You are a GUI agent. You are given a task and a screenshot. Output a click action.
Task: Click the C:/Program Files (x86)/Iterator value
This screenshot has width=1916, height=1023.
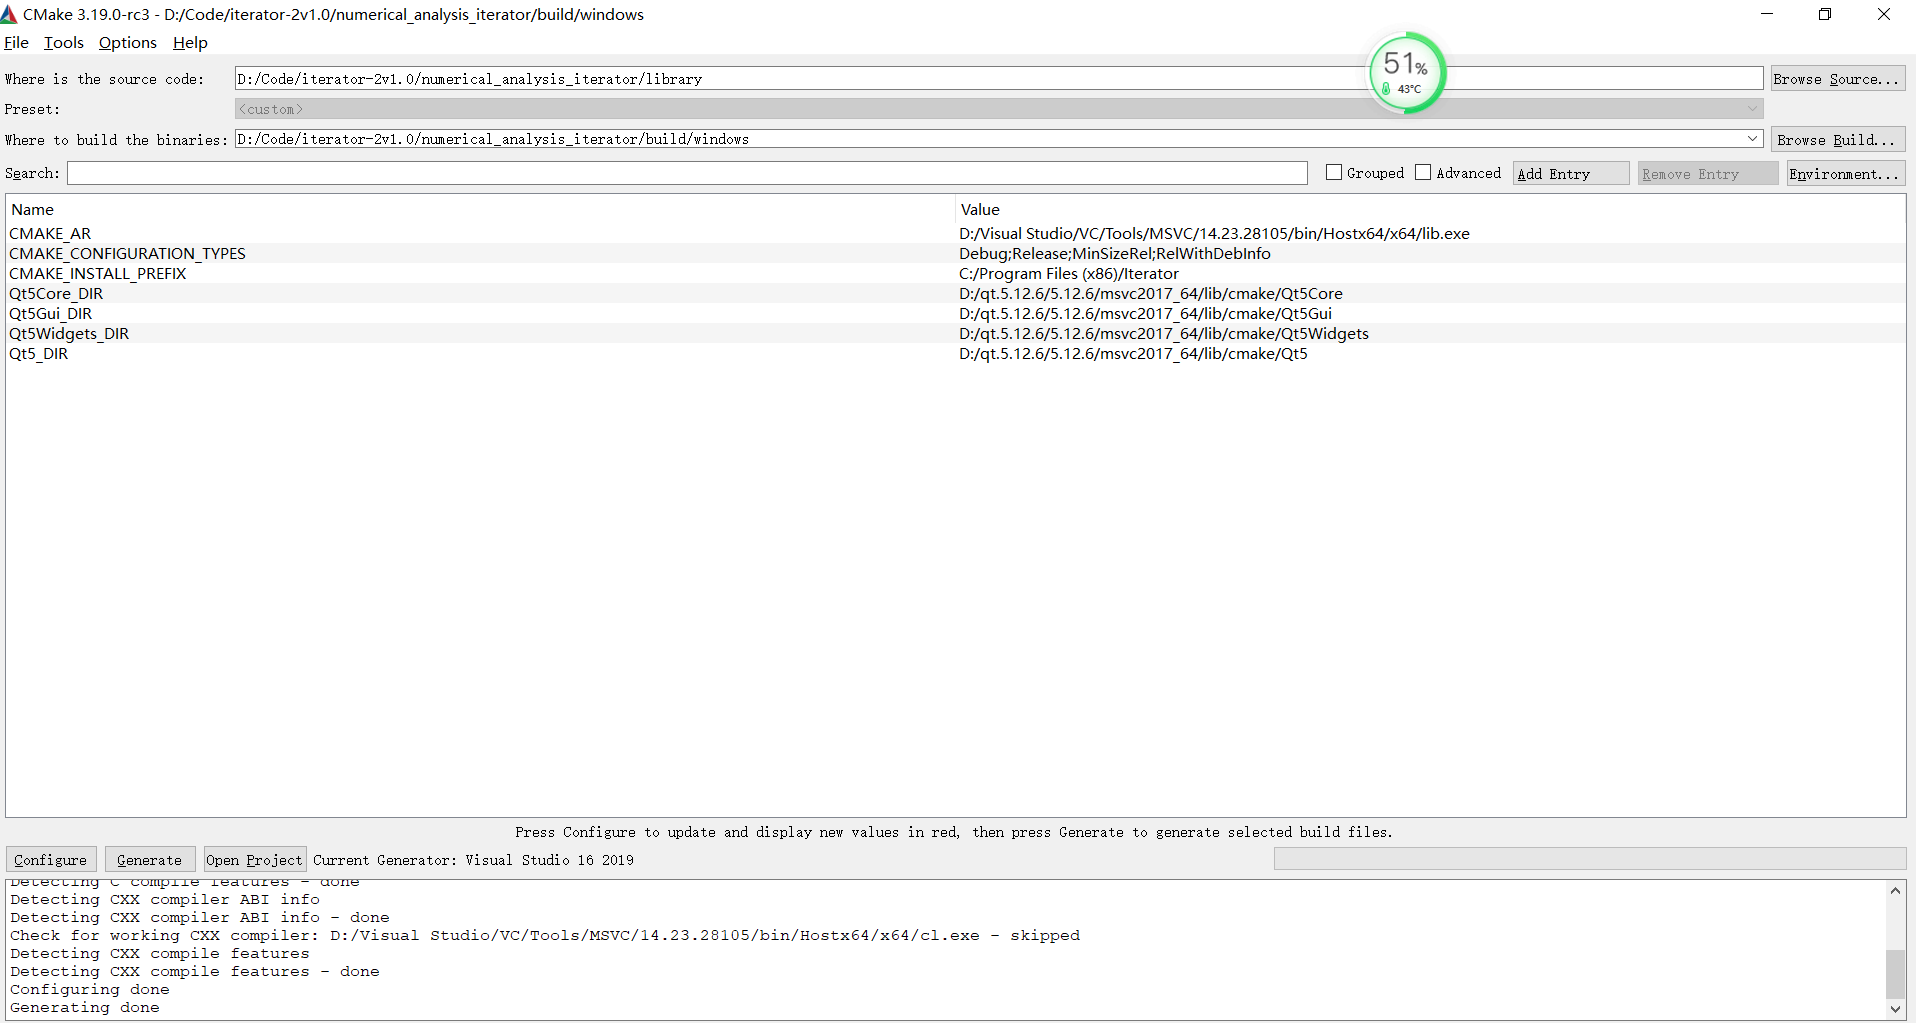pos(1068,273)
